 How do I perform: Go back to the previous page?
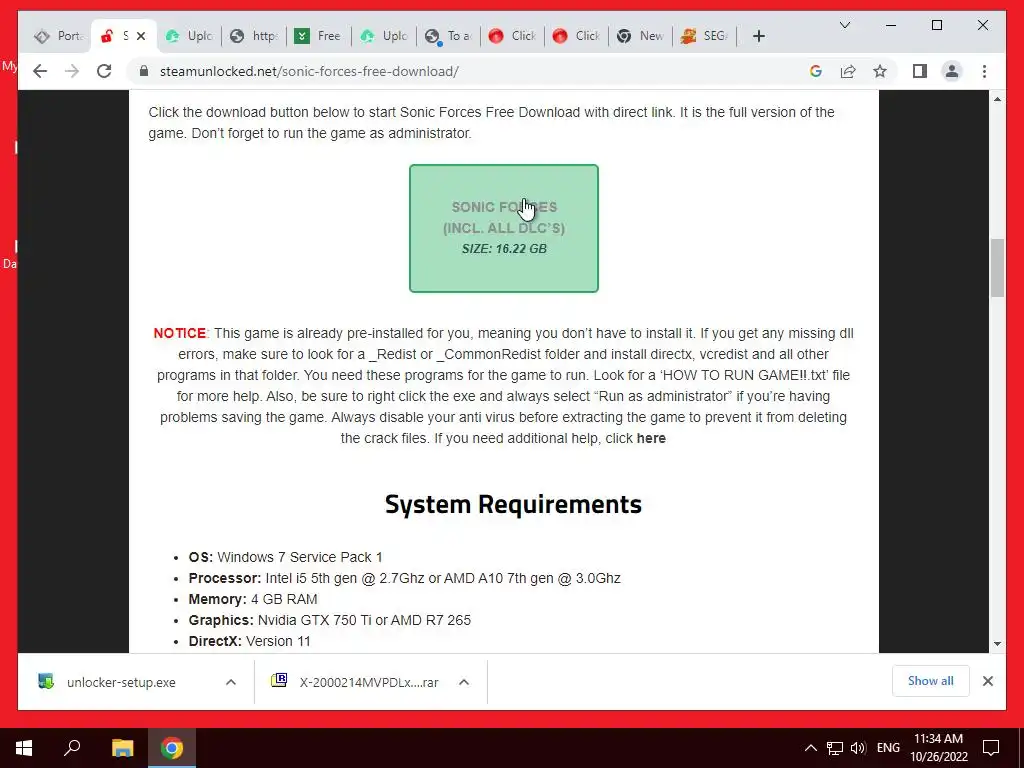[x=40, y=71]
